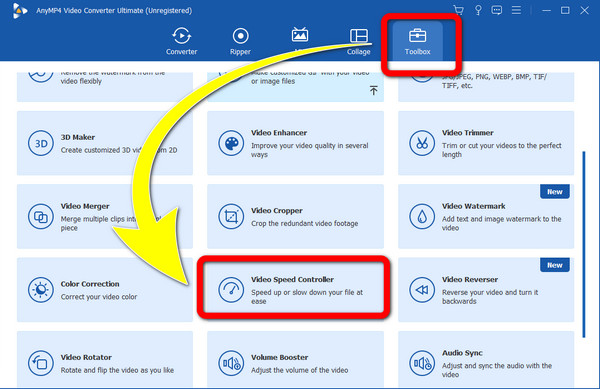Click 'Improve your video quality' description

pyautogui.click(x=310, y=150)
